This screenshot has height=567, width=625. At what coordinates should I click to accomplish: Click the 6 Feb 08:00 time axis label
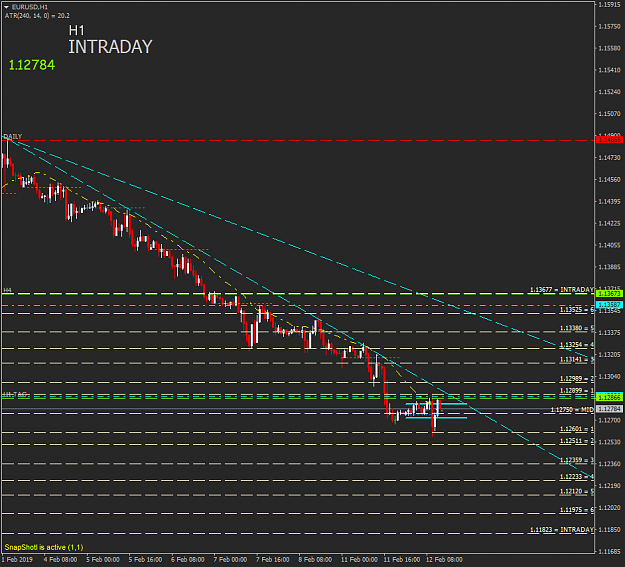pyautogui.click(x=188, y=559)
